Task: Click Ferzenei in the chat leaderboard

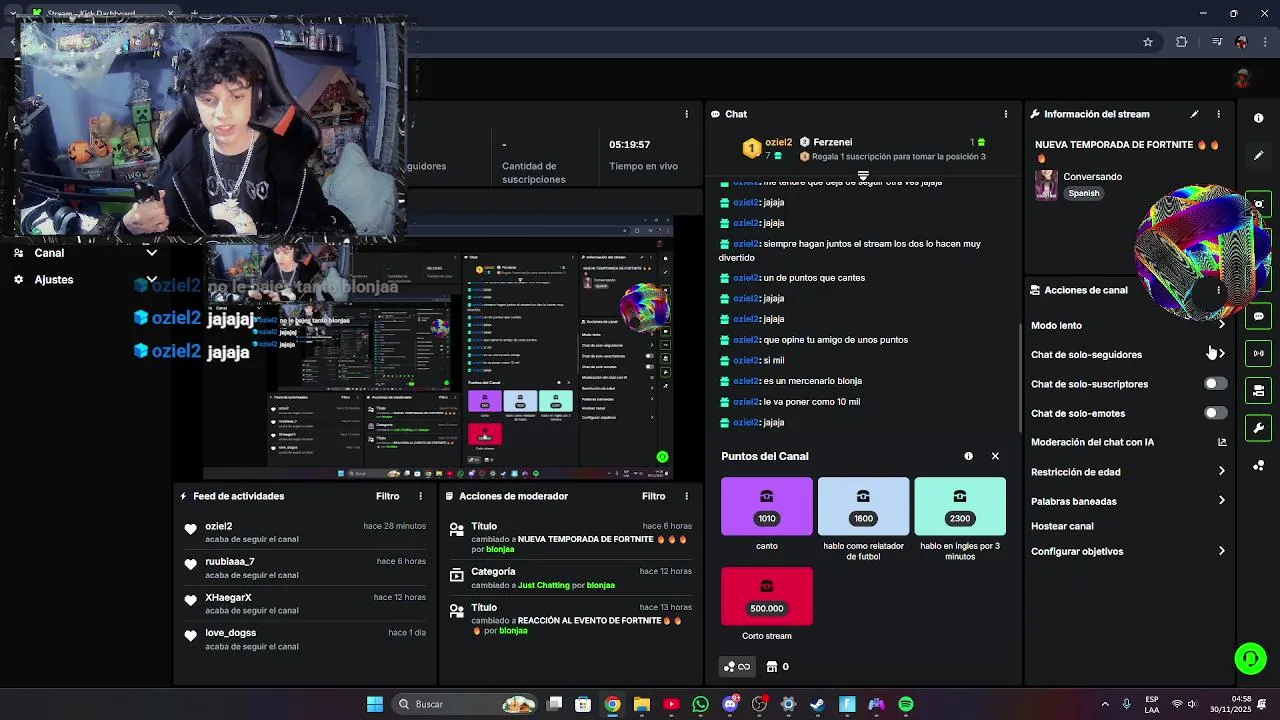Action: point(832,142)
